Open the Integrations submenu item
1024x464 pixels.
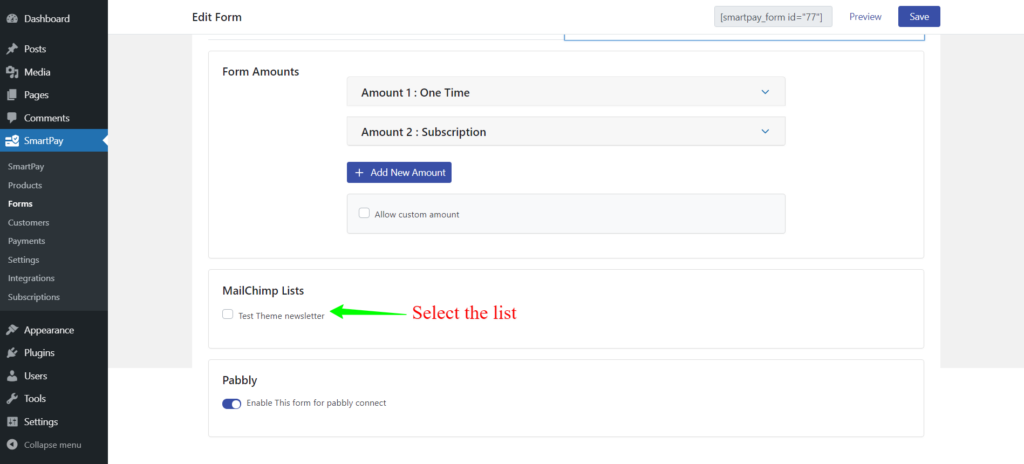pos(31,278)
